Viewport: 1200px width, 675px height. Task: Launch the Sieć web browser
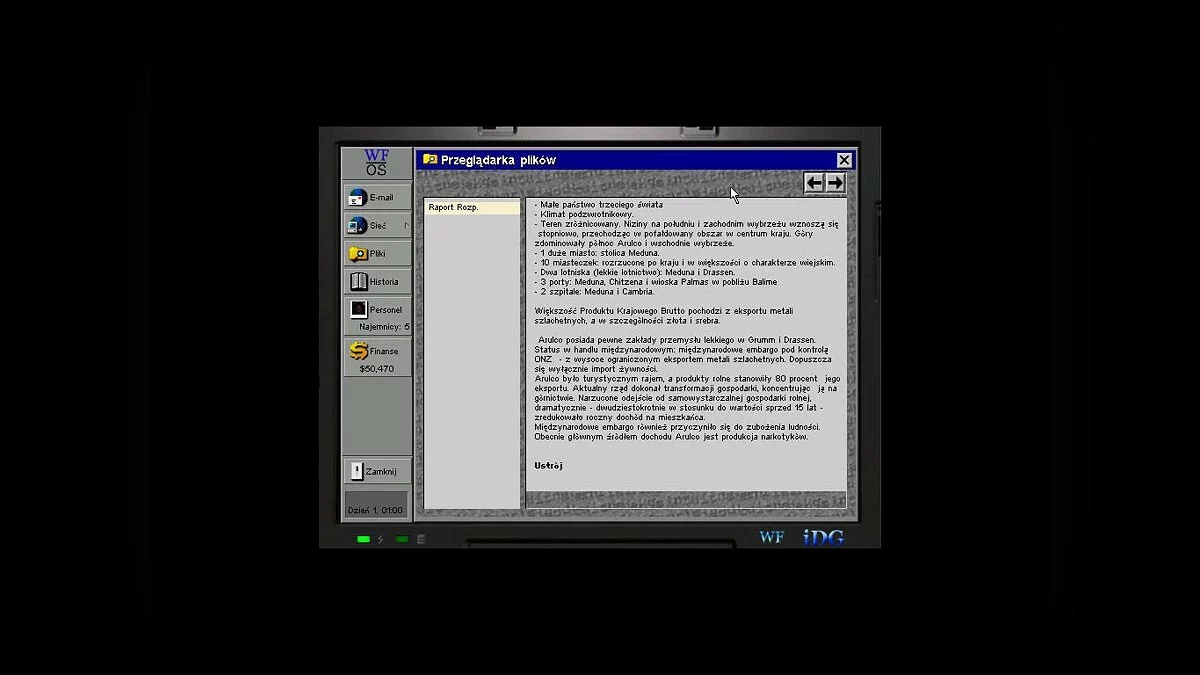coord(376,226)
